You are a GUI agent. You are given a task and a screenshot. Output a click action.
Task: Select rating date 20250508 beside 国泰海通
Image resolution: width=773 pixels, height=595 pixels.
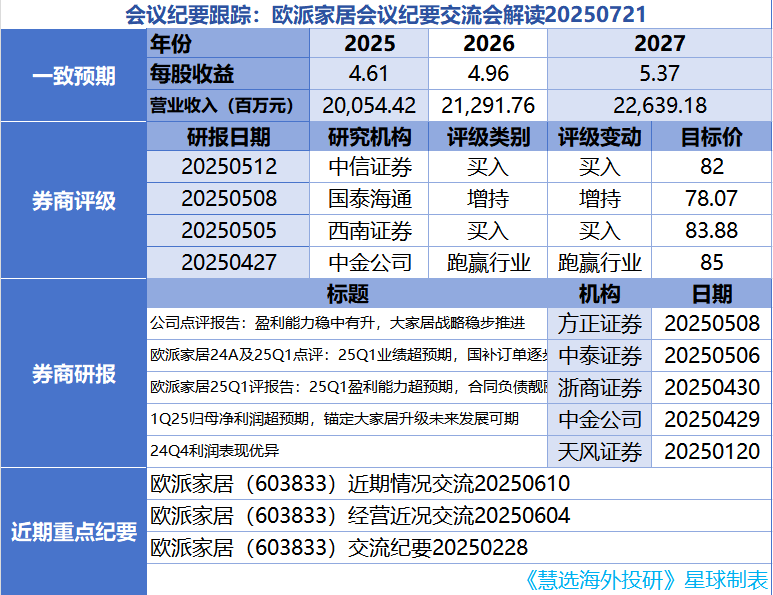pyautogui.click(x=228, y=199)
